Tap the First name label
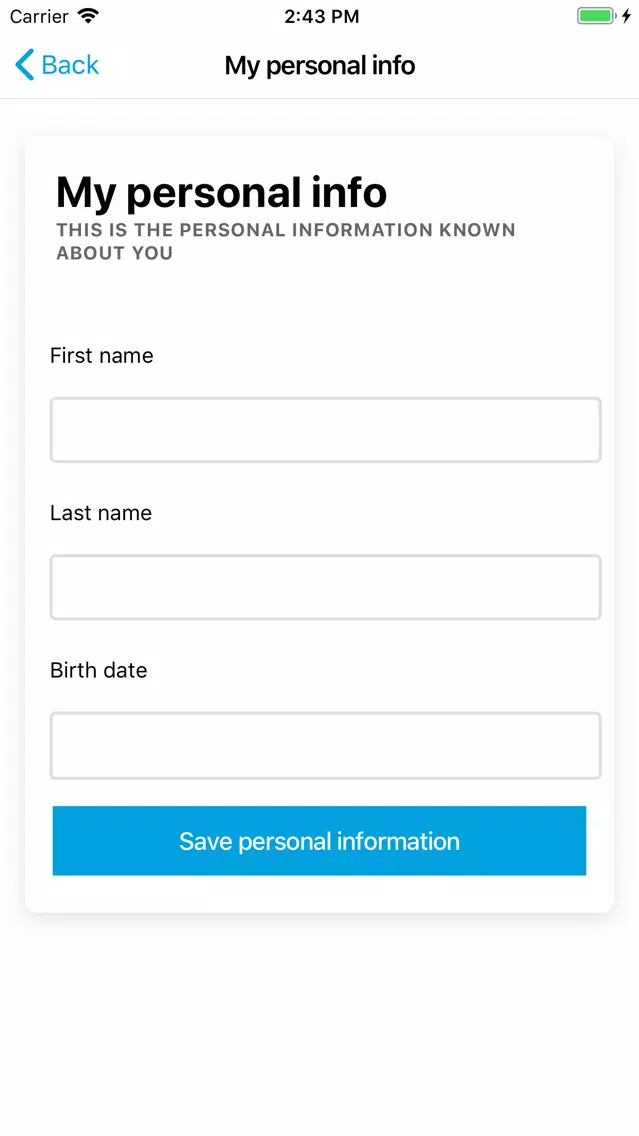Image resolution: width=639 pixels, height=1136 pixels. tap(101, 356)
